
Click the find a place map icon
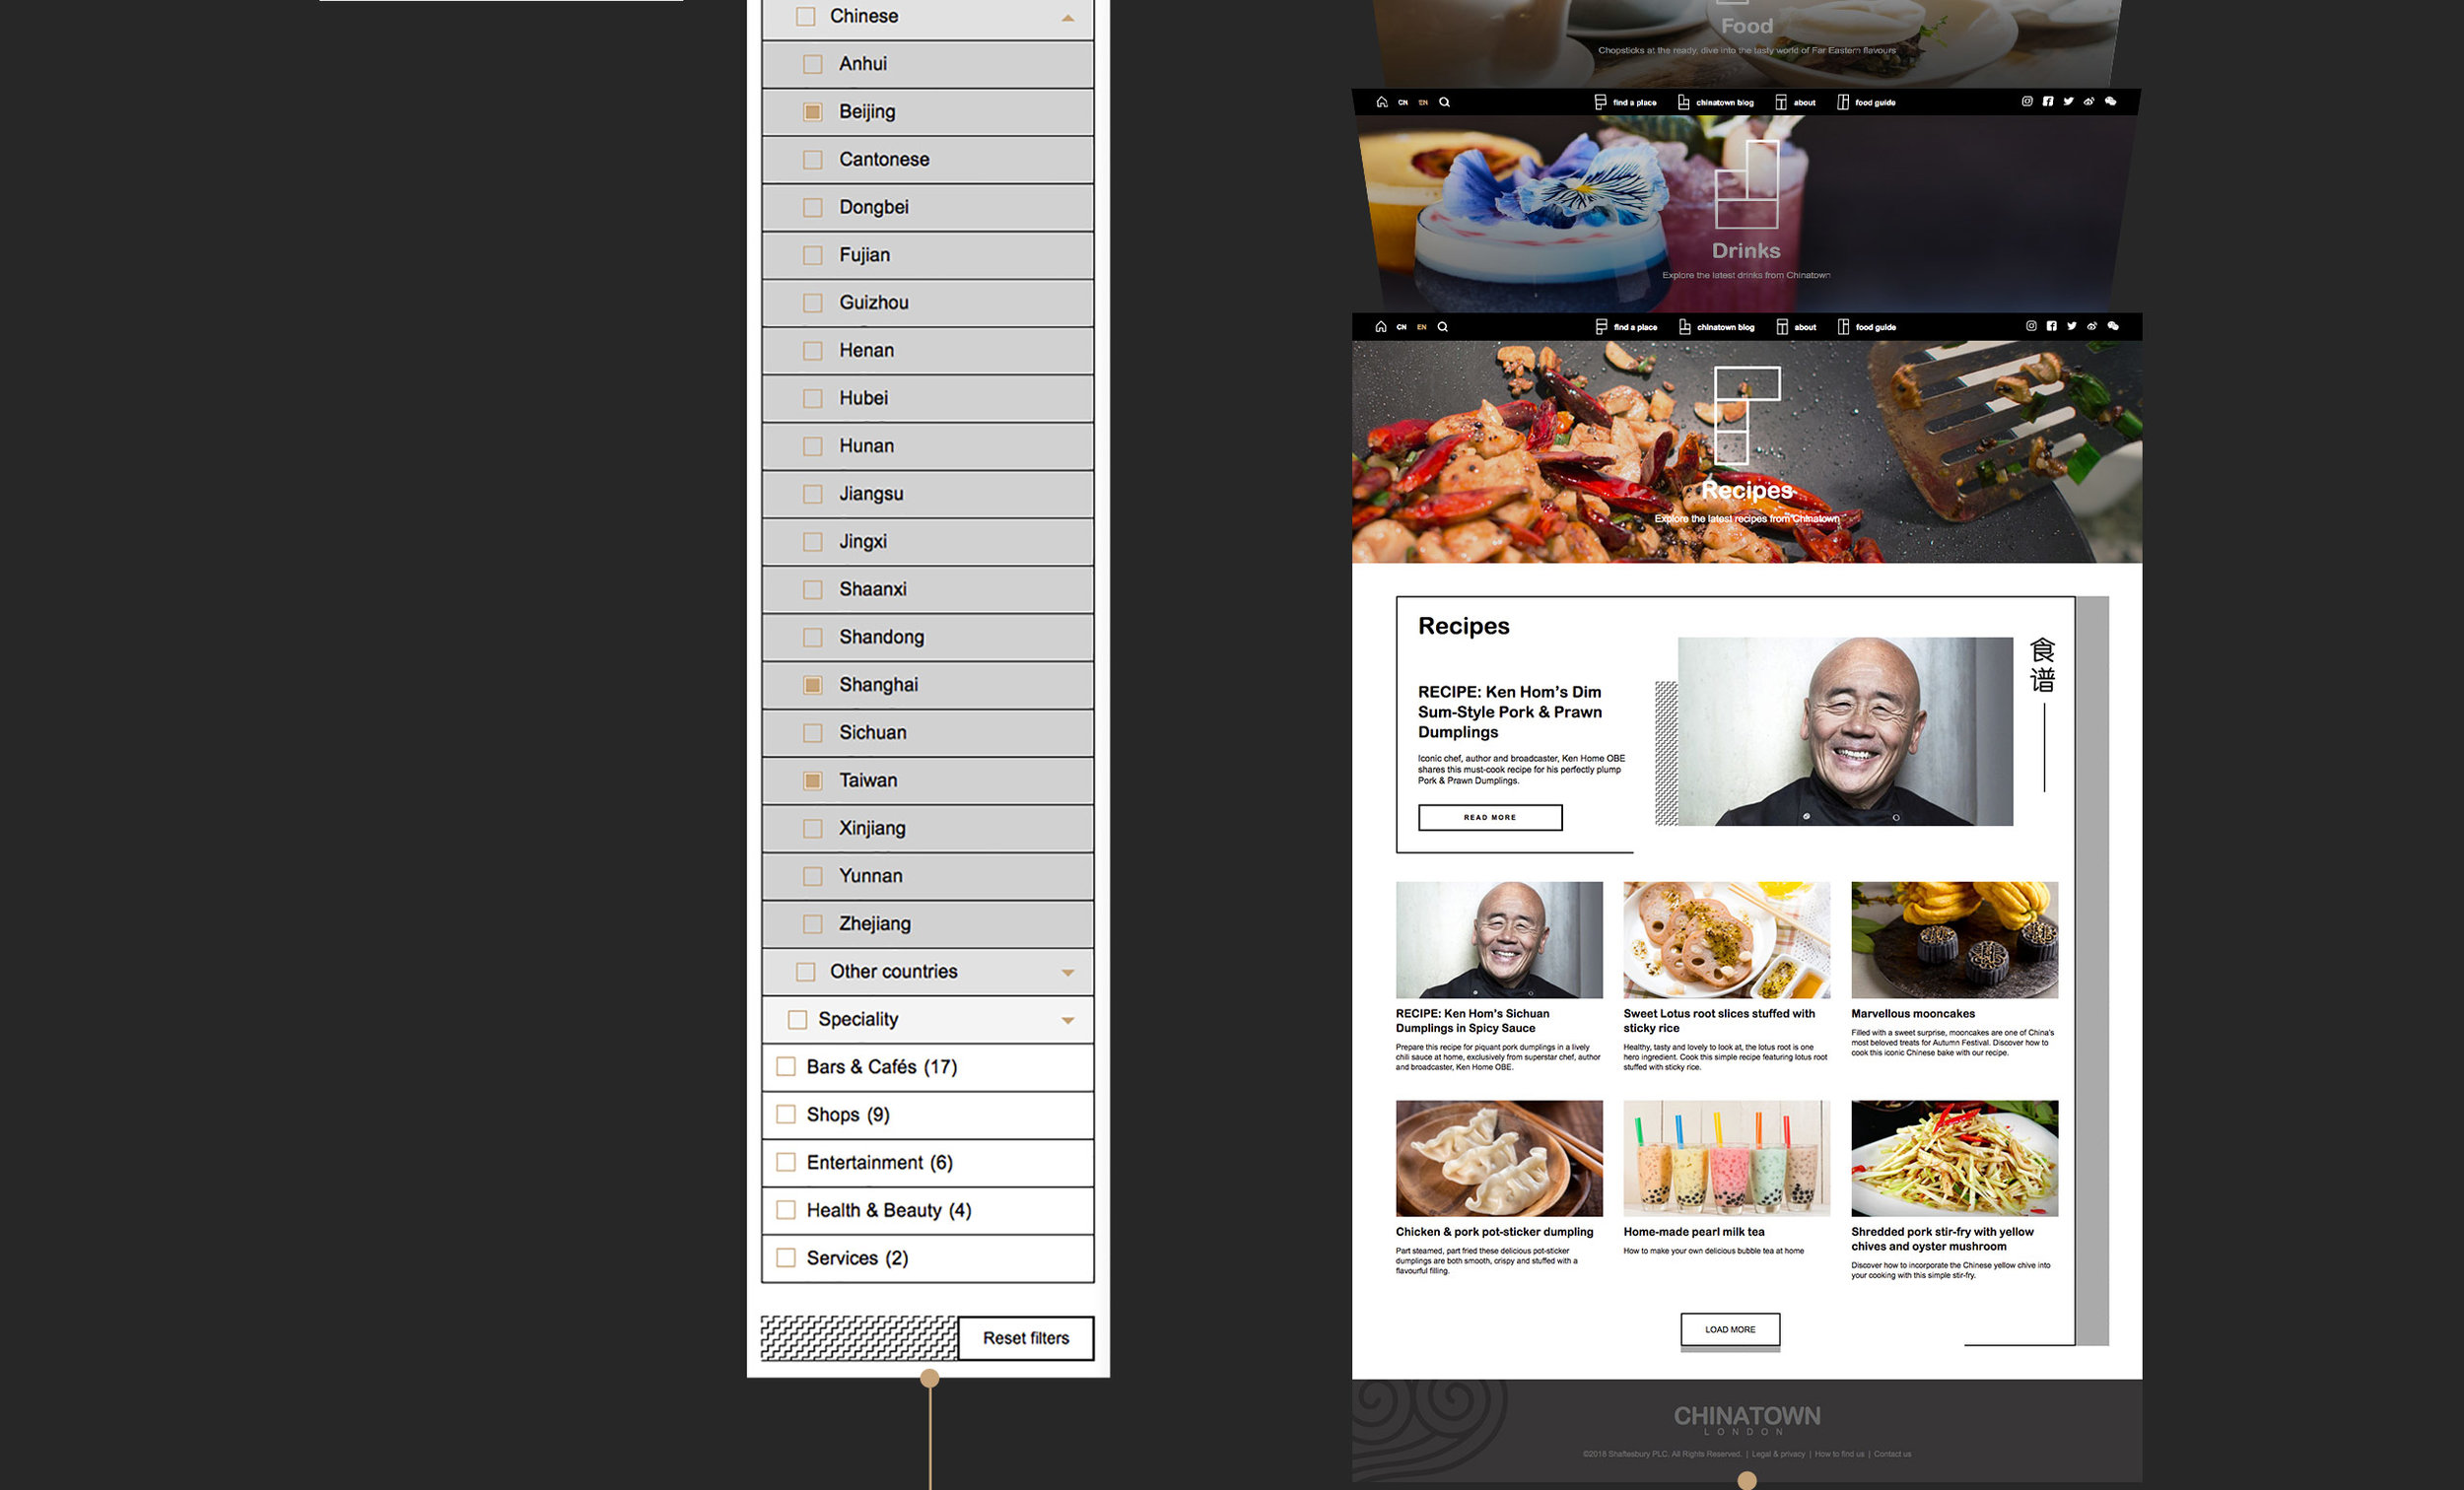pyautogui.click(x=1601, y=326)
